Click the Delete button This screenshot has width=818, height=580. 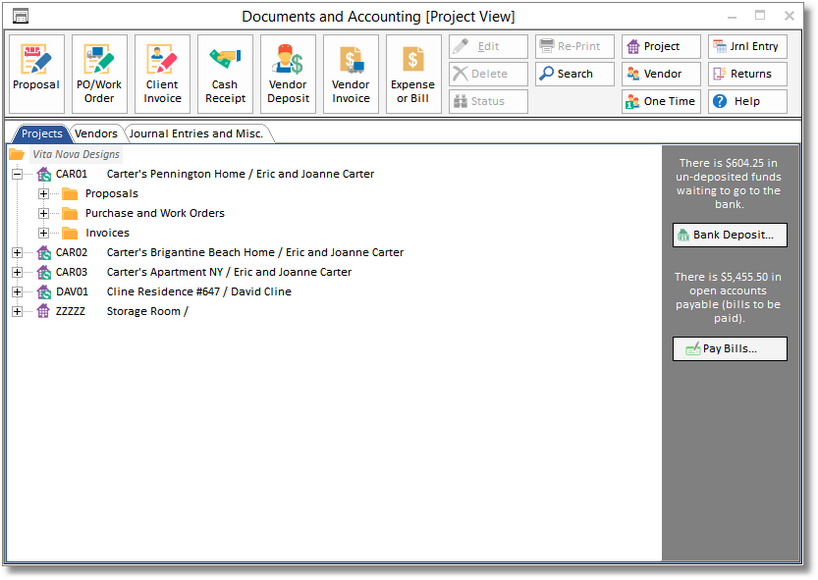[488, 74]
